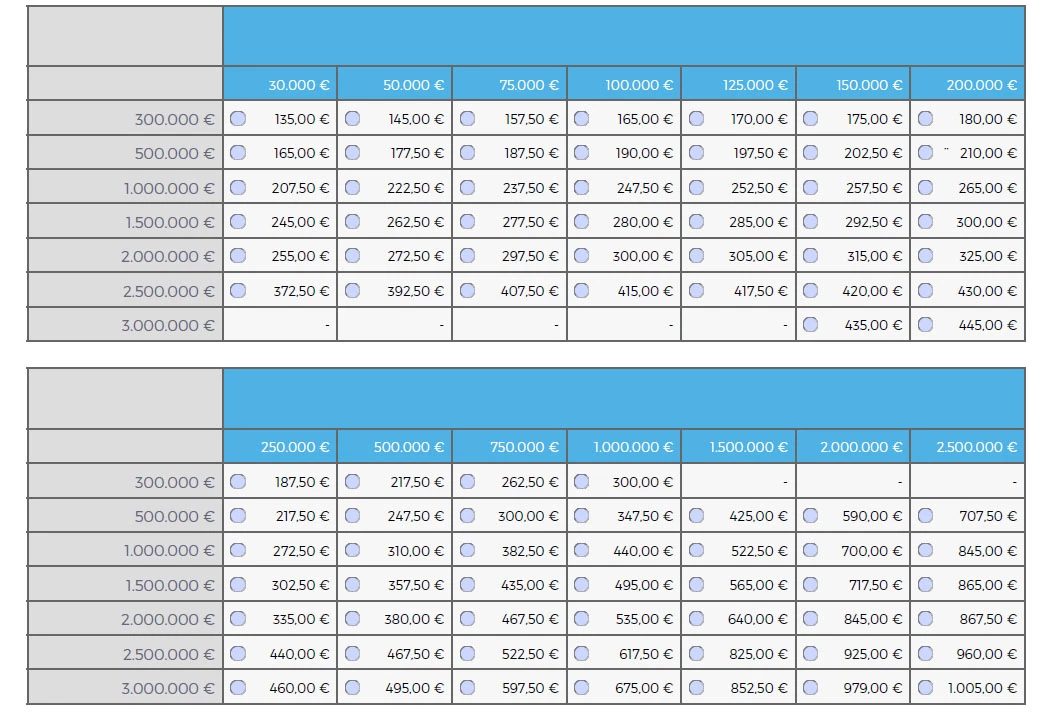Pick the 310,00 € radio option
Image resolution: width=1060 pixels, height=716 pixels.
352,550
